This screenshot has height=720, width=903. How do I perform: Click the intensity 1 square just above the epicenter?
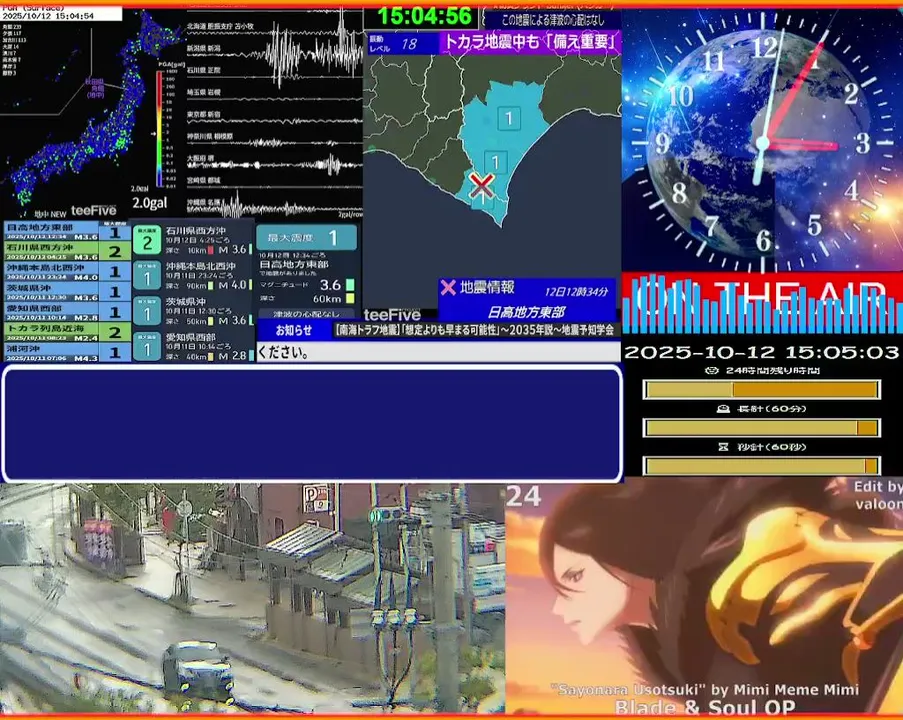495,162
